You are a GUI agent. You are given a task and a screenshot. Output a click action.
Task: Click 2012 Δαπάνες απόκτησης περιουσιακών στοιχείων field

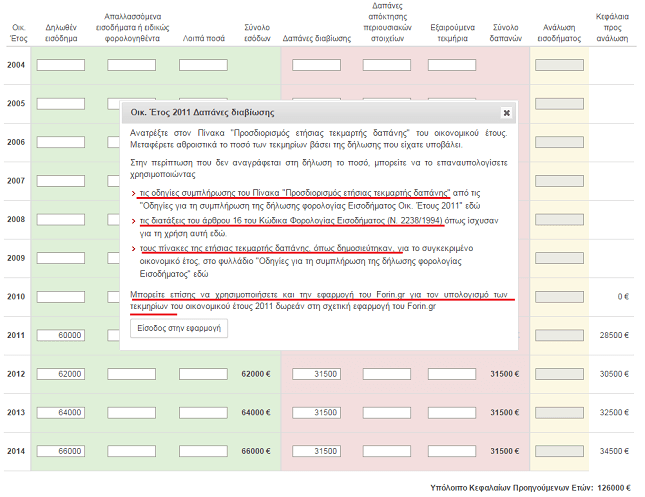pyautogui.click(x=387, y=374)
